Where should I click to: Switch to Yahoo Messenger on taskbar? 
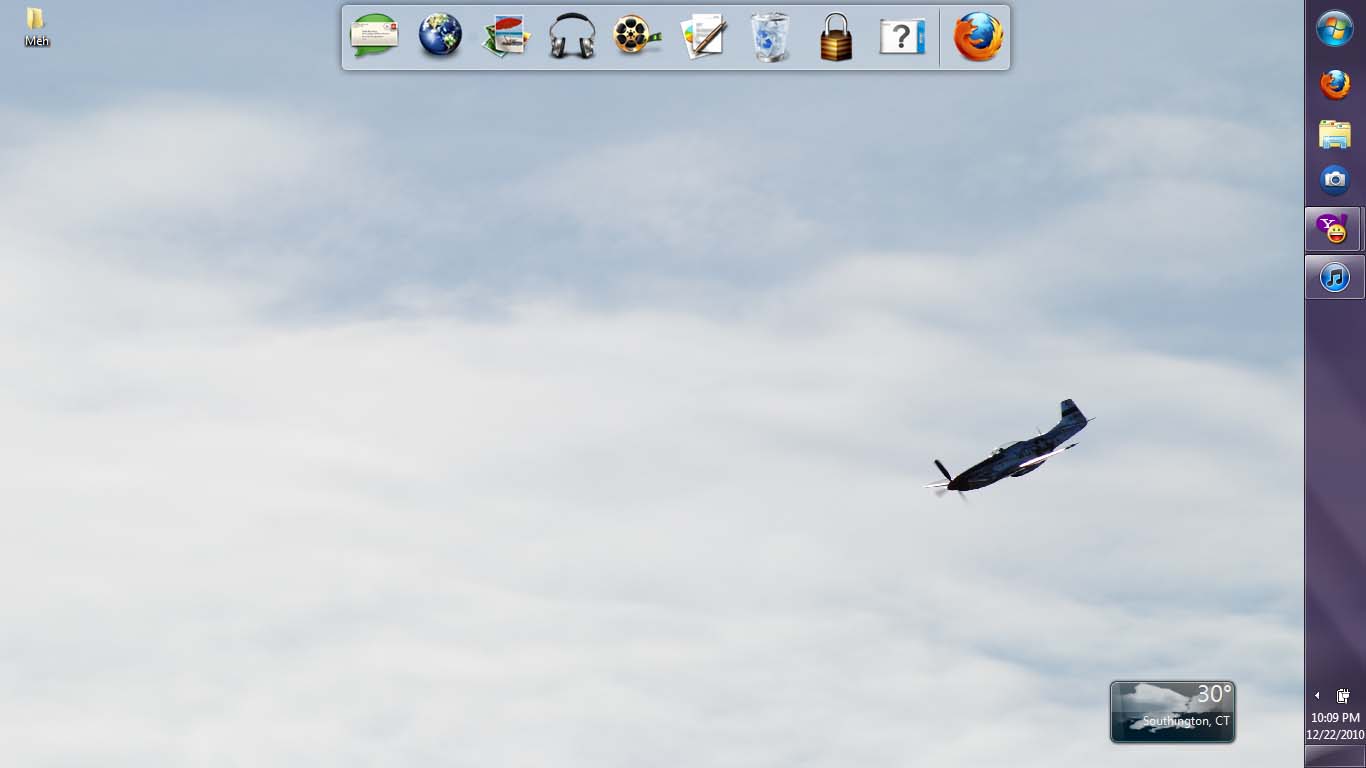(1334, 229)
